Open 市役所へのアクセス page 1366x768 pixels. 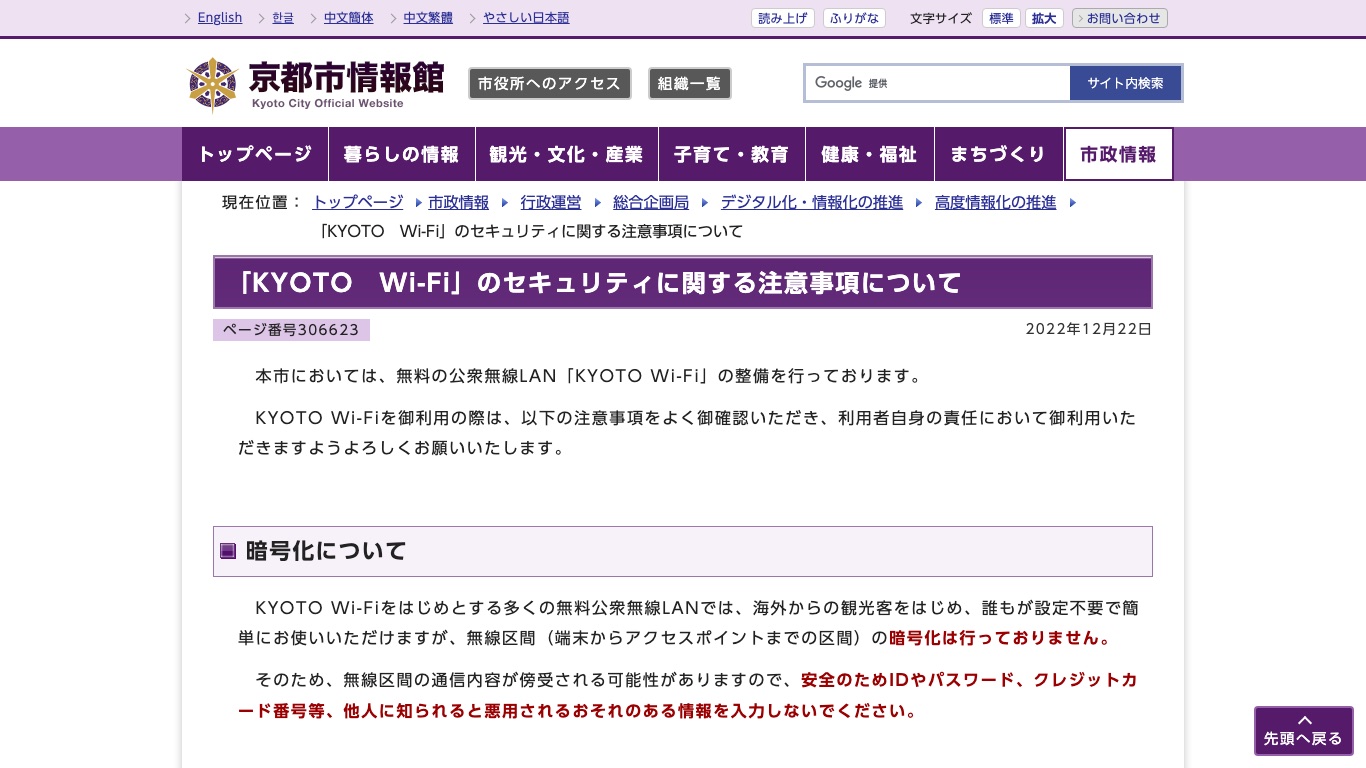[550, 84]
